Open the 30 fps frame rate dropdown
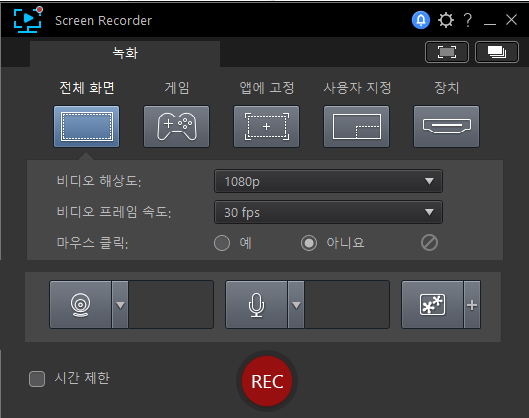 click(x=328, y=213)
